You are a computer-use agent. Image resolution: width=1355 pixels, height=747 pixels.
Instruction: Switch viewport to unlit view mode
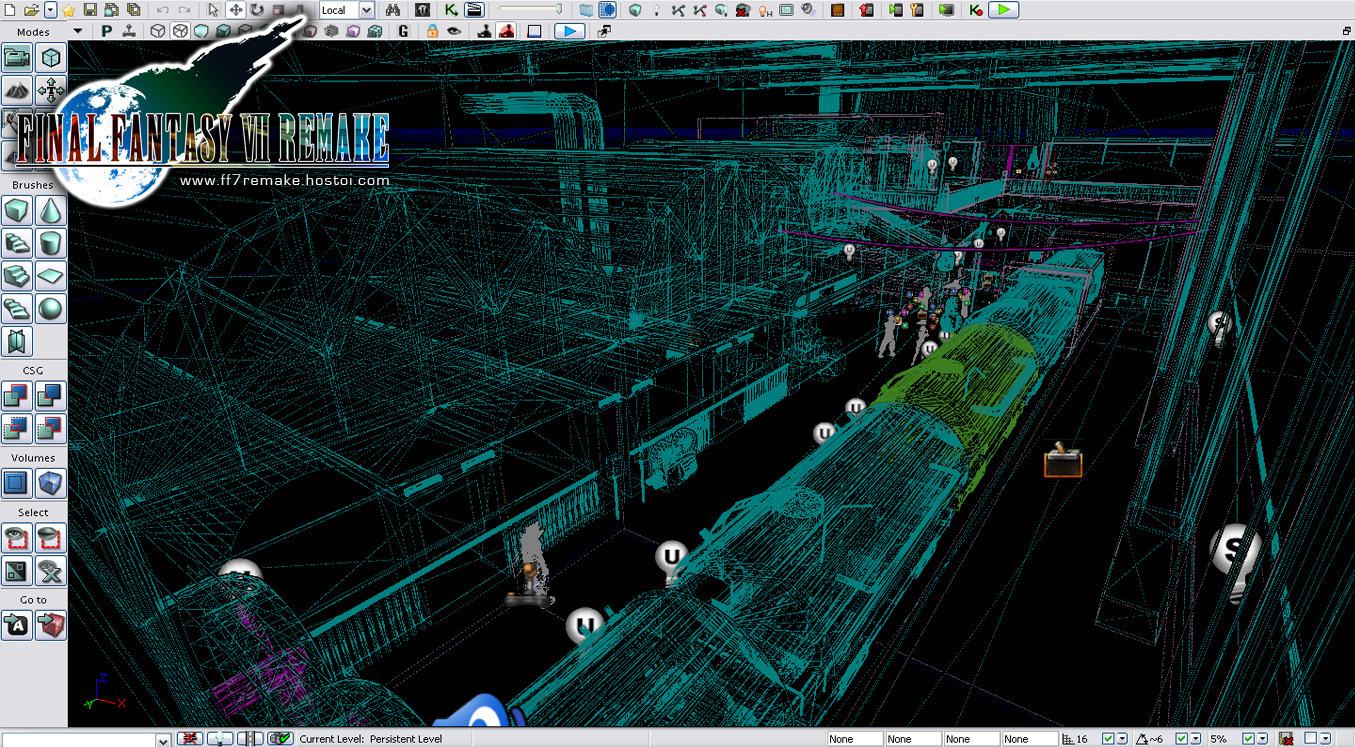click(201, 32)
